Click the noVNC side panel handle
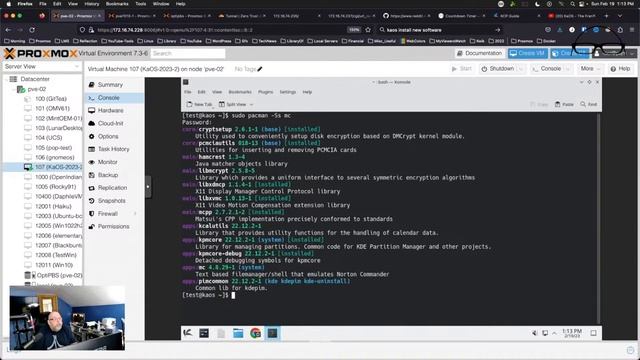Image resolution: width=640 pixels, height=360 pixels. click(148, 187)
